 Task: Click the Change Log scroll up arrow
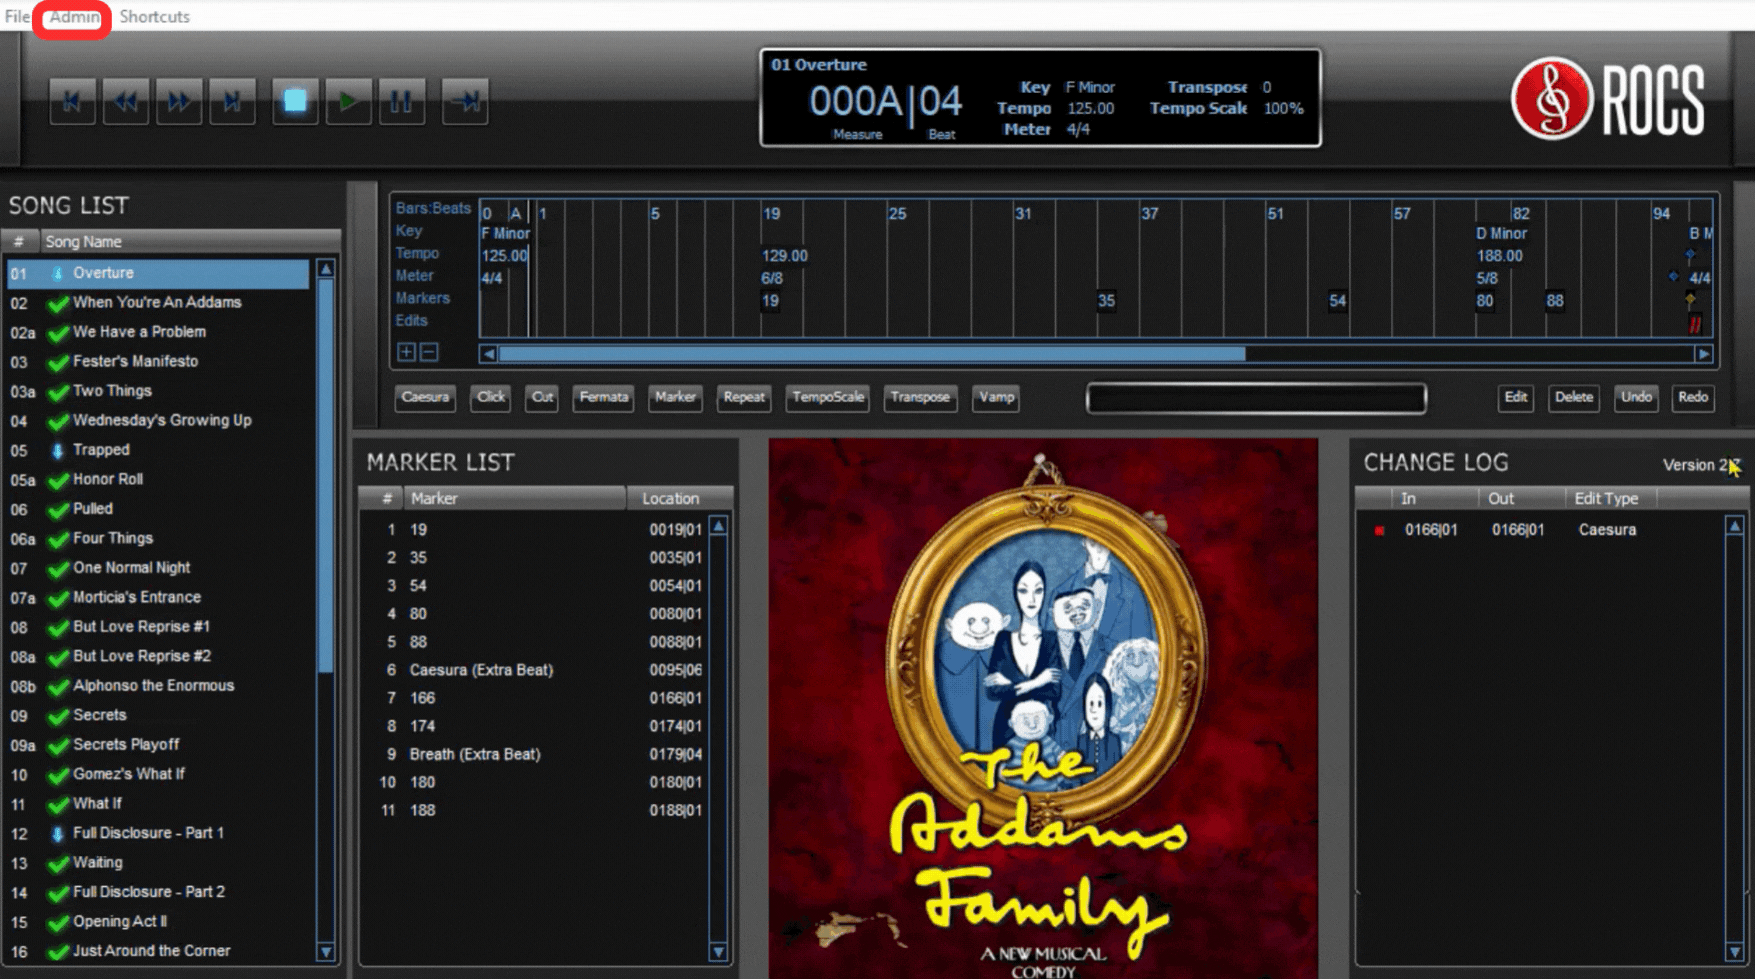click(1735, 526)
